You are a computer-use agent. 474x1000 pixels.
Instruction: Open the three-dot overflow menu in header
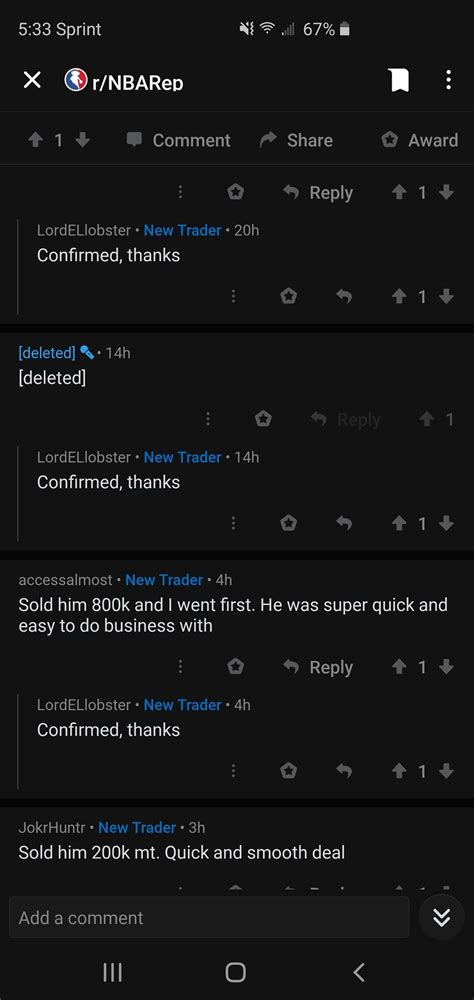point(448,80)
